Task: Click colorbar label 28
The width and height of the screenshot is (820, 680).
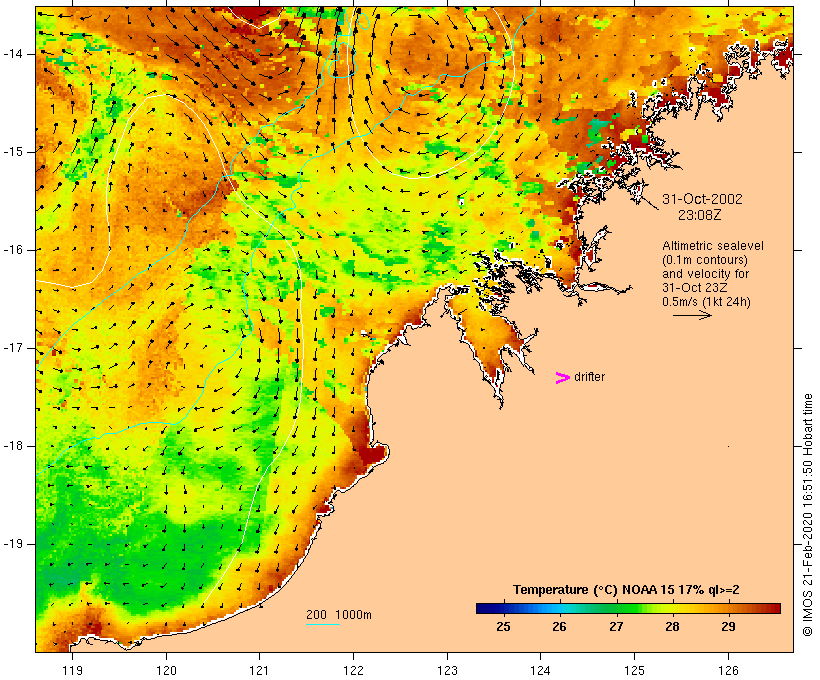Action: pos(673,627)
